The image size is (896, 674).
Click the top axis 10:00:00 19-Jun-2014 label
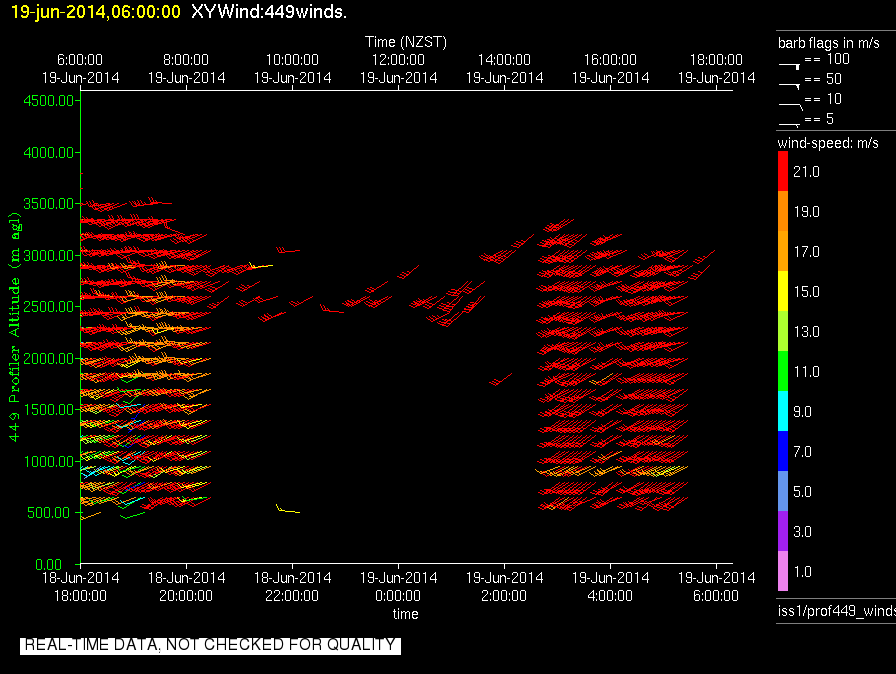pos(292,69)
